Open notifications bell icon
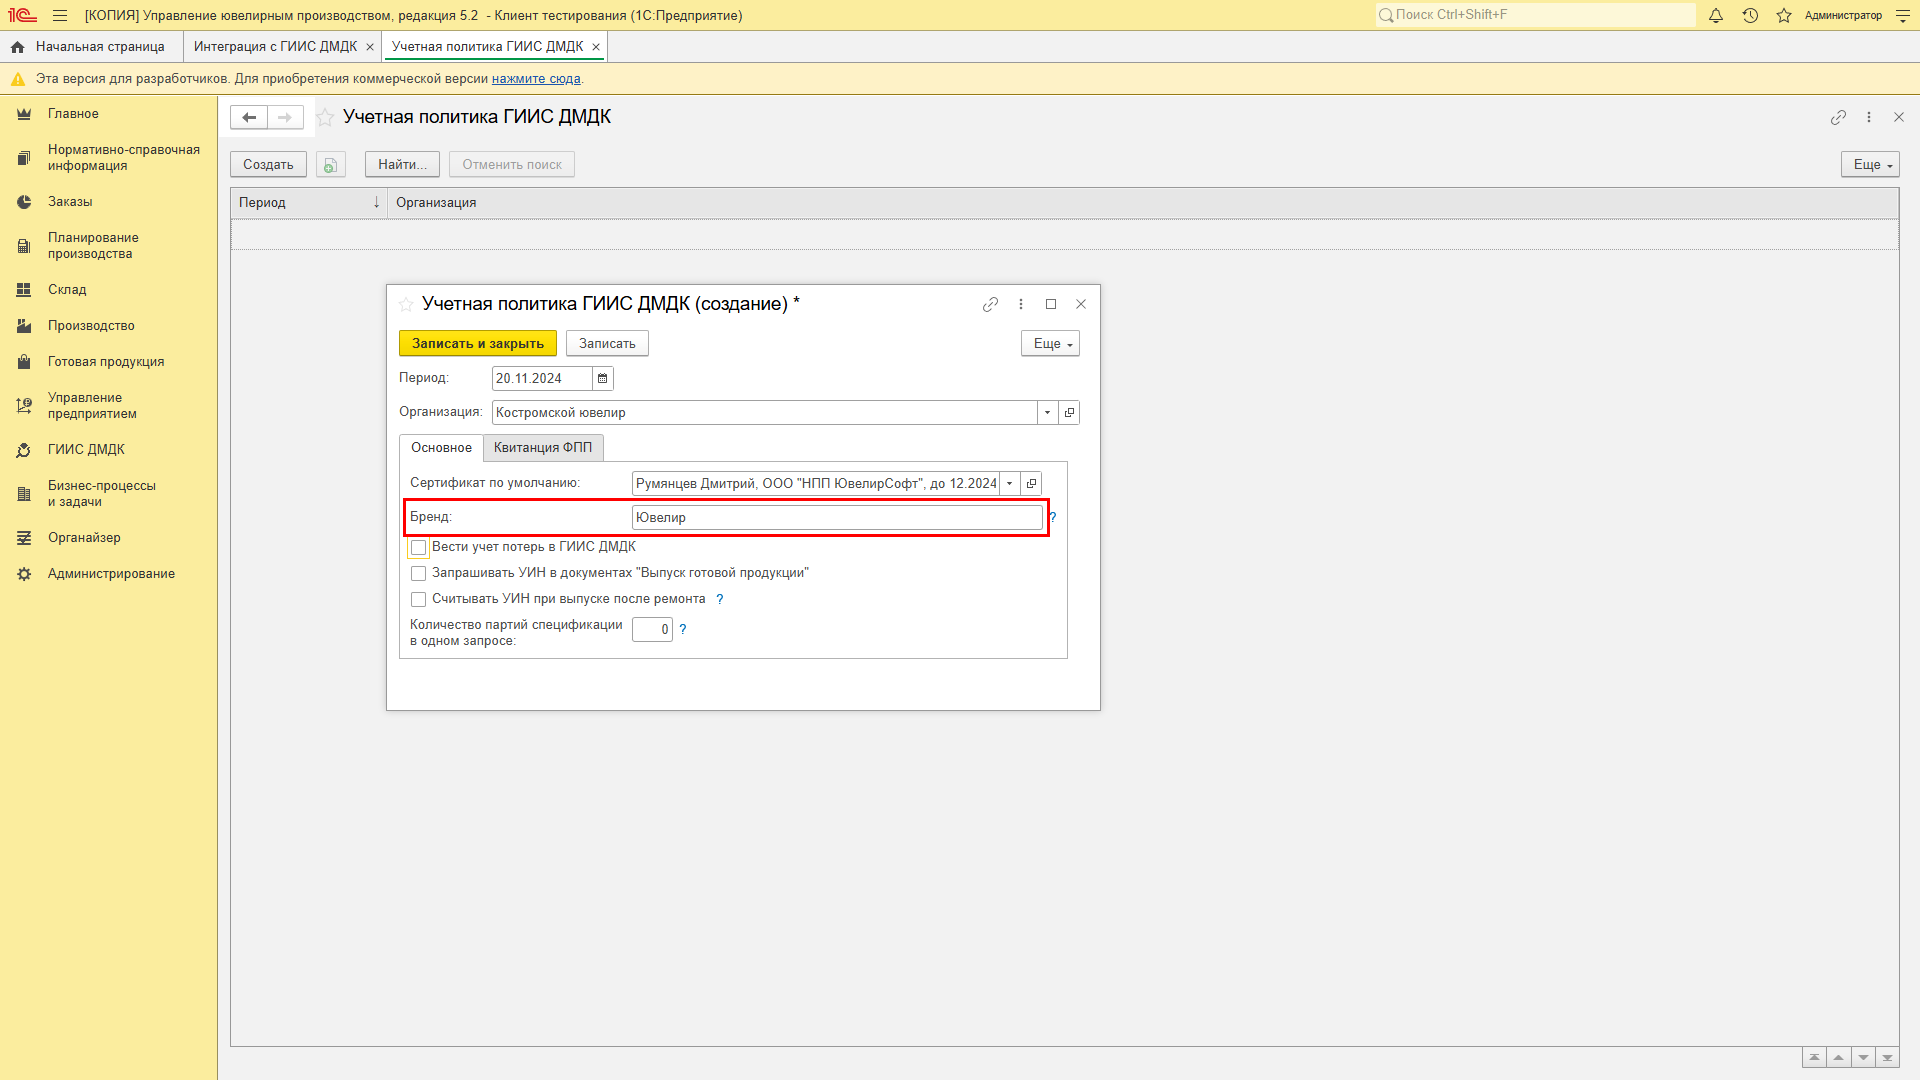Viewport: 1920px width, 1080px height. pyautogui.click(x=1716, y=15)
